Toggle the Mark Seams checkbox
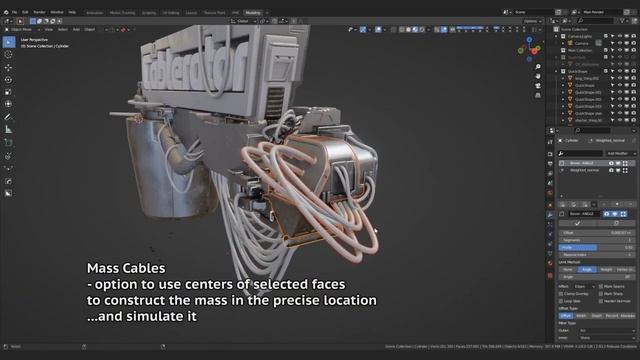Image resolution: width=640 pixels, height=360 pixels. [x=601, y=287]
